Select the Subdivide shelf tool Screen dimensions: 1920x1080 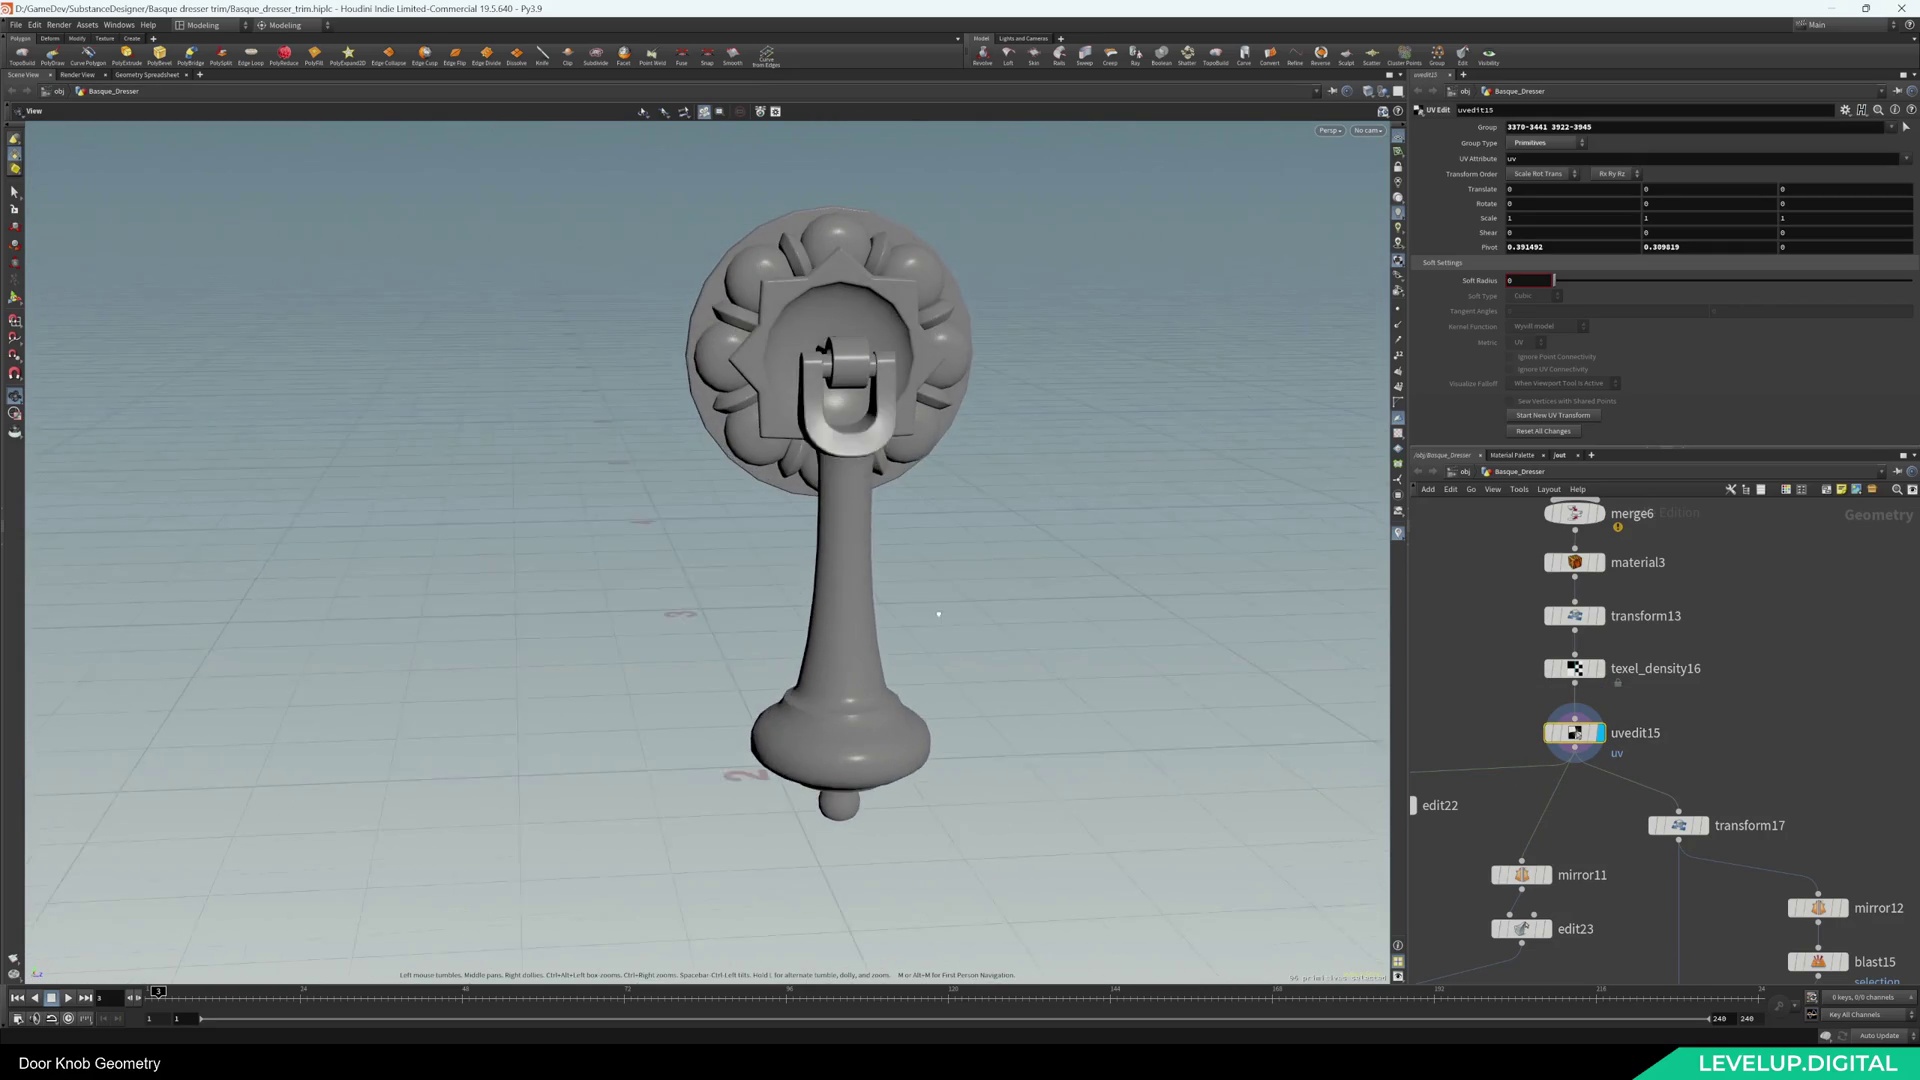[x=595, y=55]
